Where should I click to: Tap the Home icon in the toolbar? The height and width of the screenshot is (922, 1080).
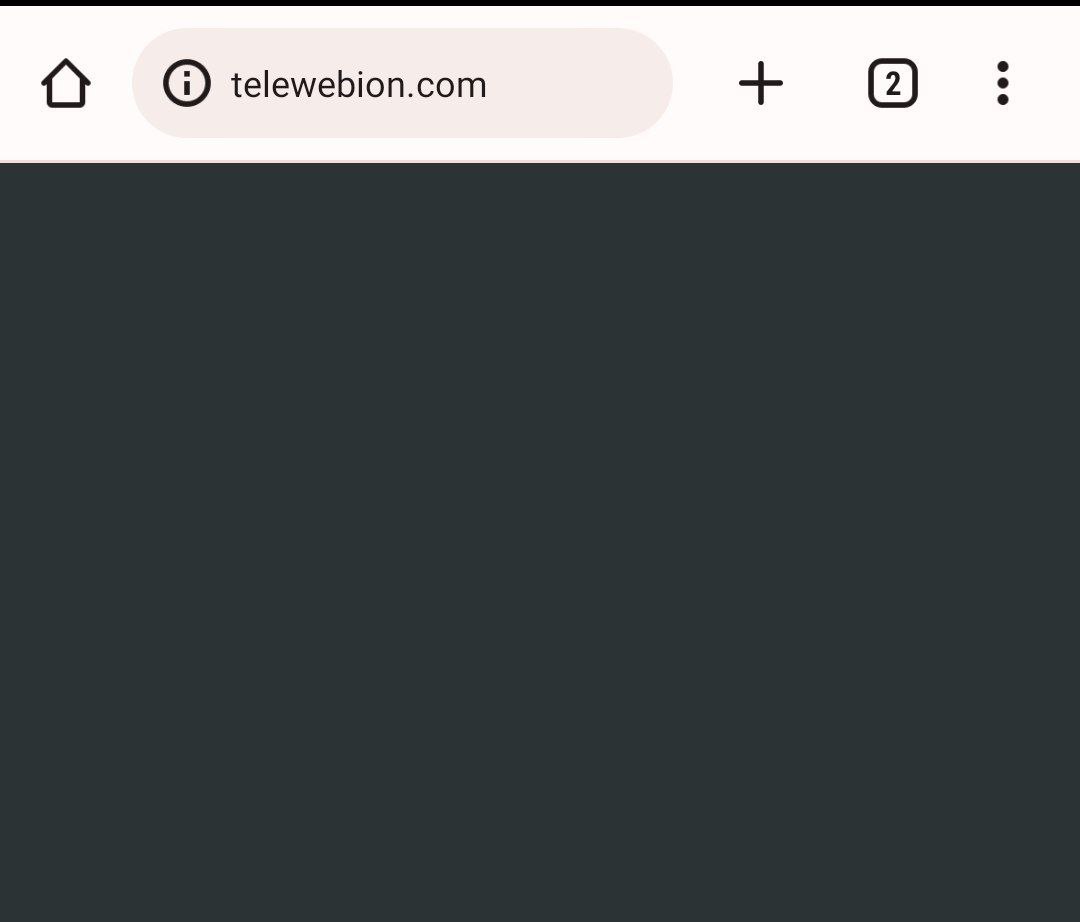pyautogui.click(x=66, y=83)
